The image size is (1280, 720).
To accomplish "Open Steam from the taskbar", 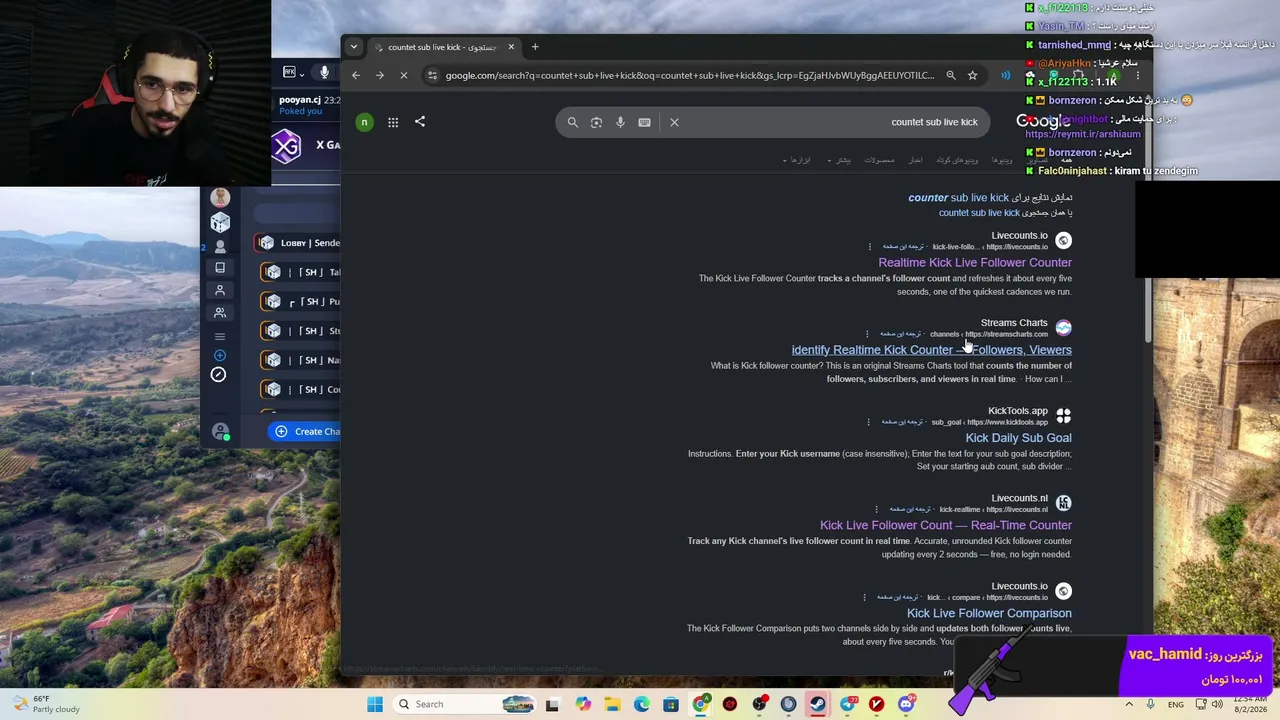I will click(817, 704).
